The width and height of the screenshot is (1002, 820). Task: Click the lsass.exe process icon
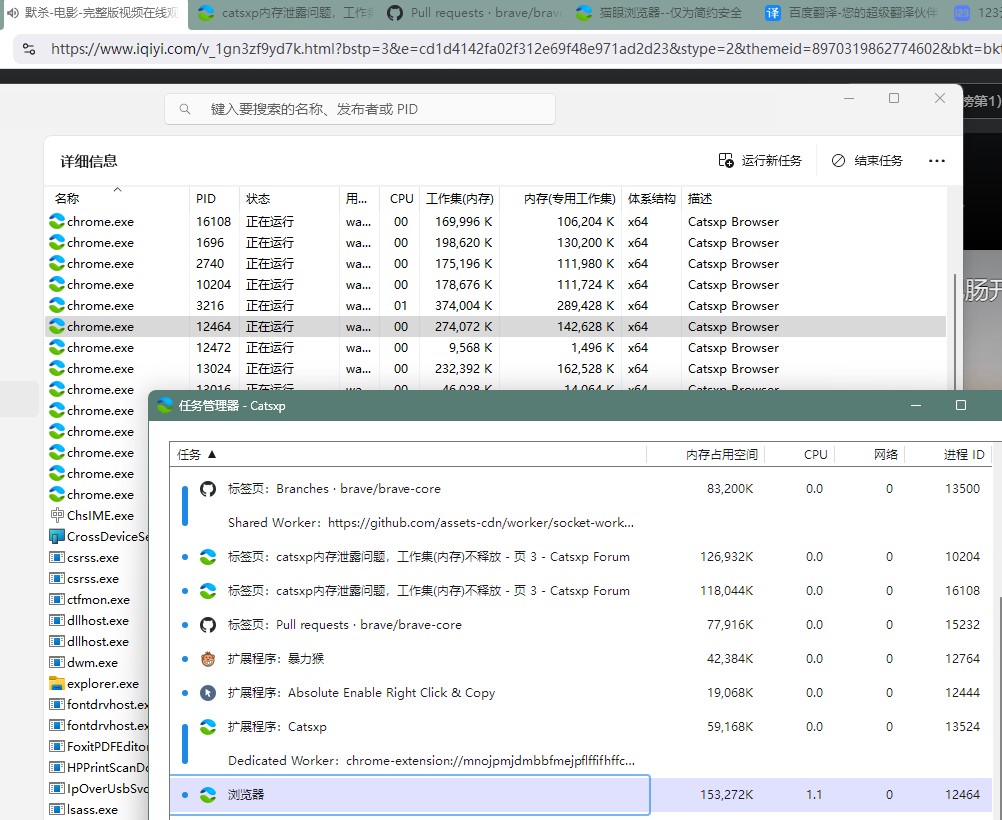tap(57, 809)
